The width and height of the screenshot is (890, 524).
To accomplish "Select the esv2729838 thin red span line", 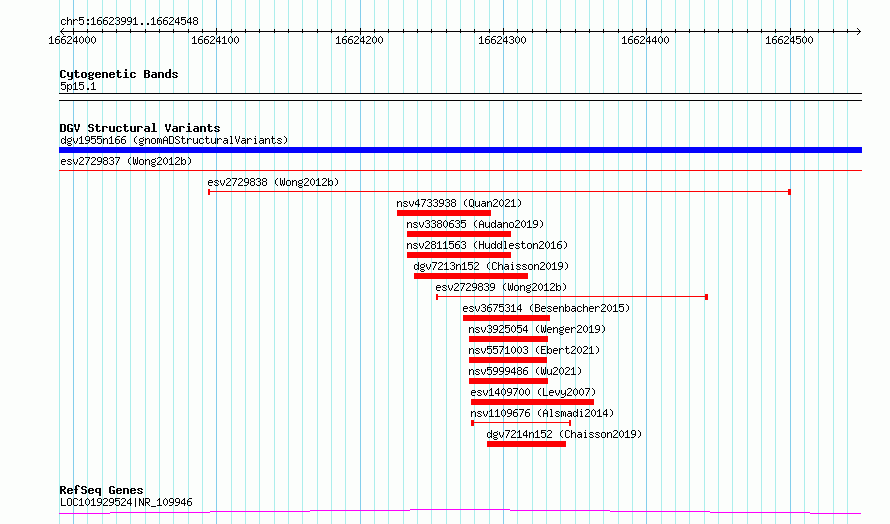I will [499, 192].
